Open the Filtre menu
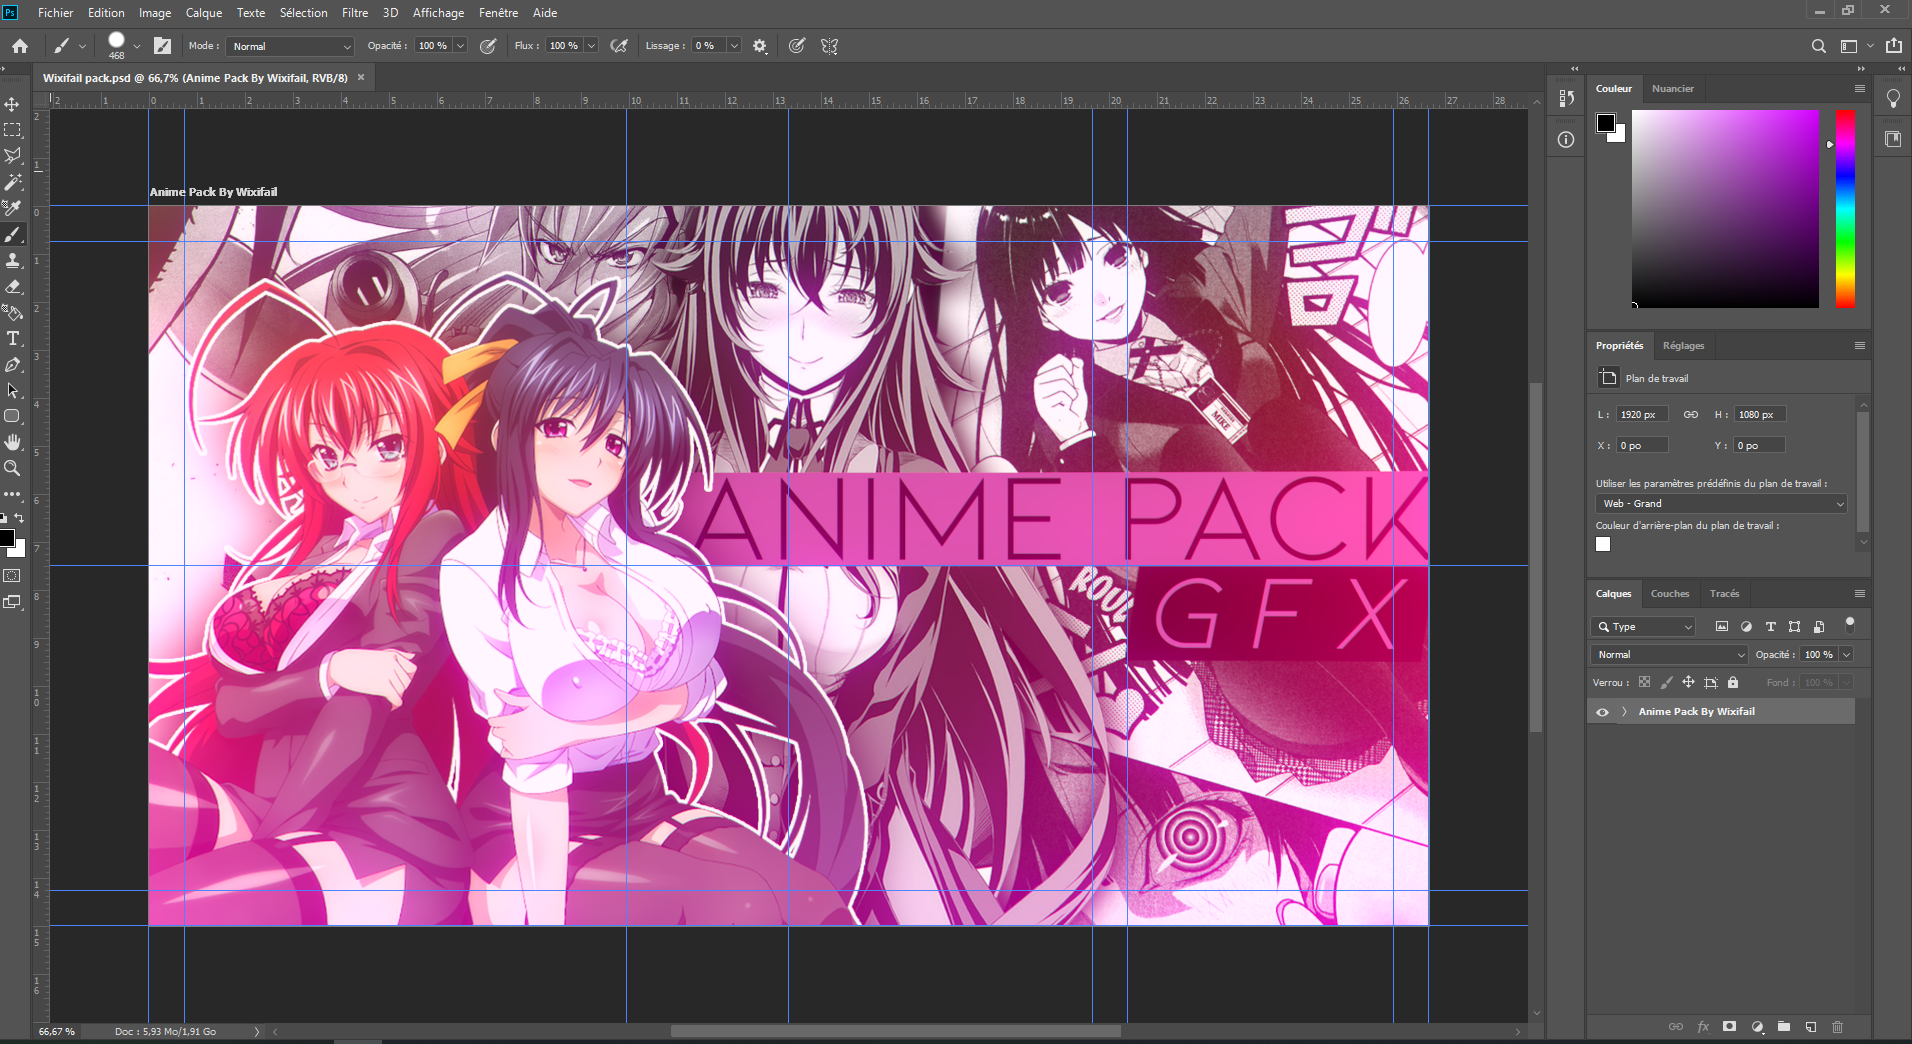Viewport: 1912px width, 1044px height. [x=355, y=13]
